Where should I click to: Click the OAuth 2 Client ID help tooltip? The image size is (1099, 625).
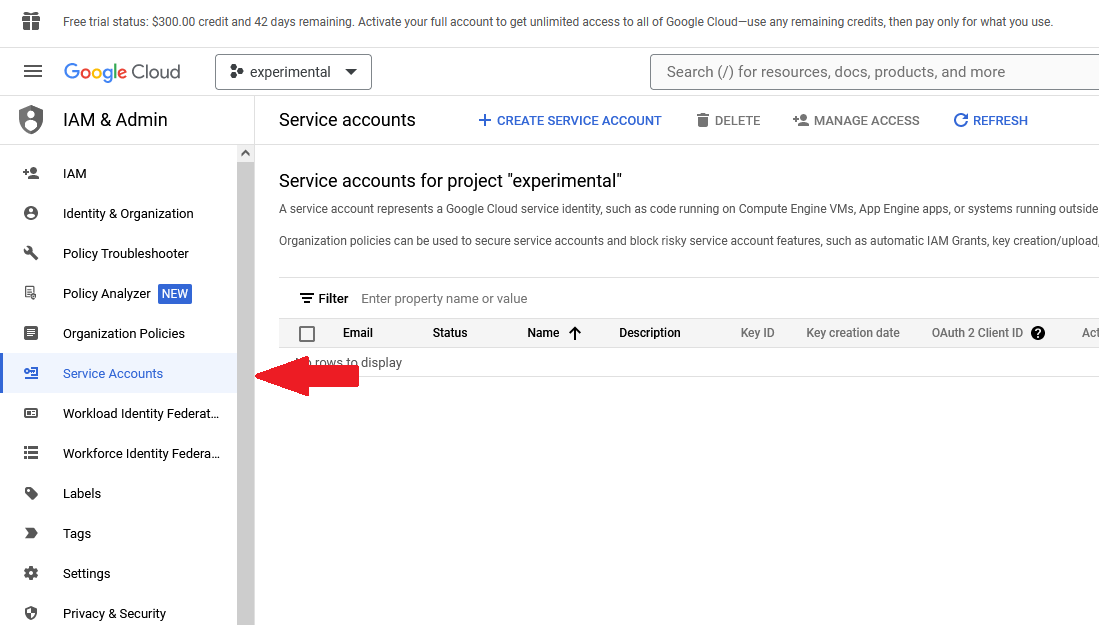pyautogui.click(x=1038, y=332)
